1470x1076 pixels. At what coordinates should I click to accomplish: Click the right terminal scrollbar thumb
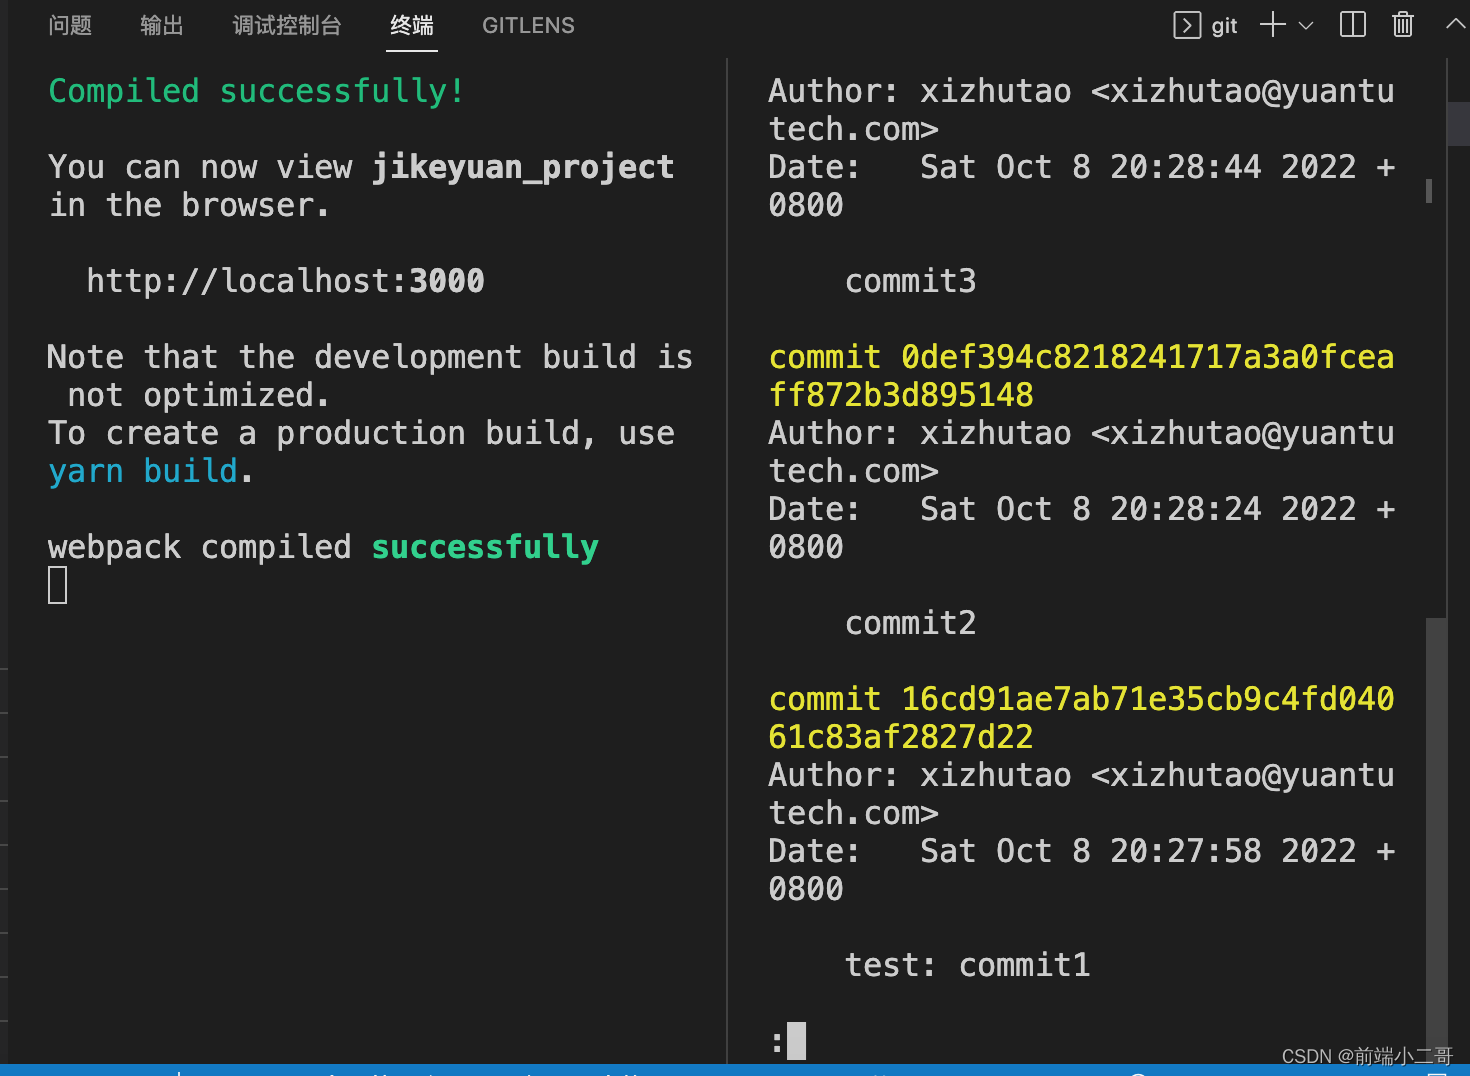(1436, 838)
